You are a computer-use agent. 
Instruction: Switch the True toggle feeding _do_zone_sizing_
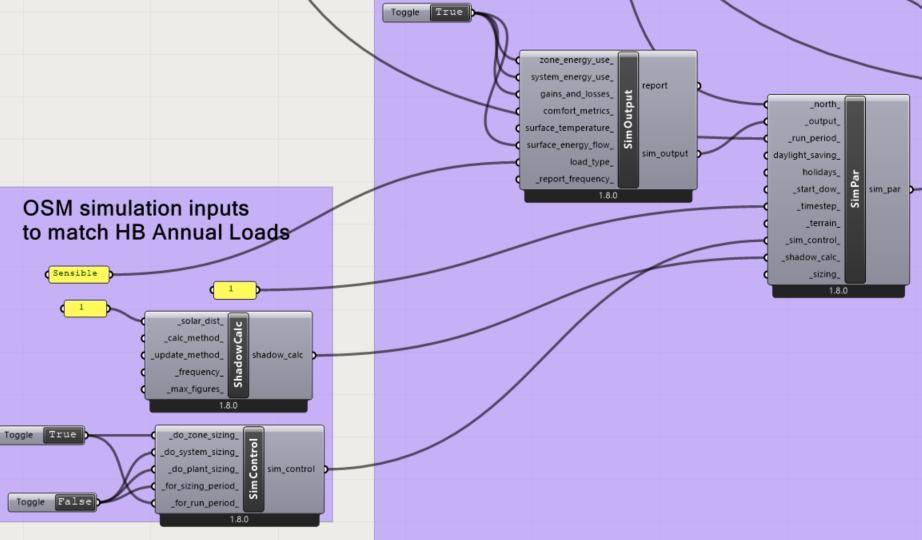pyautogui.click(x=62, y=435)
